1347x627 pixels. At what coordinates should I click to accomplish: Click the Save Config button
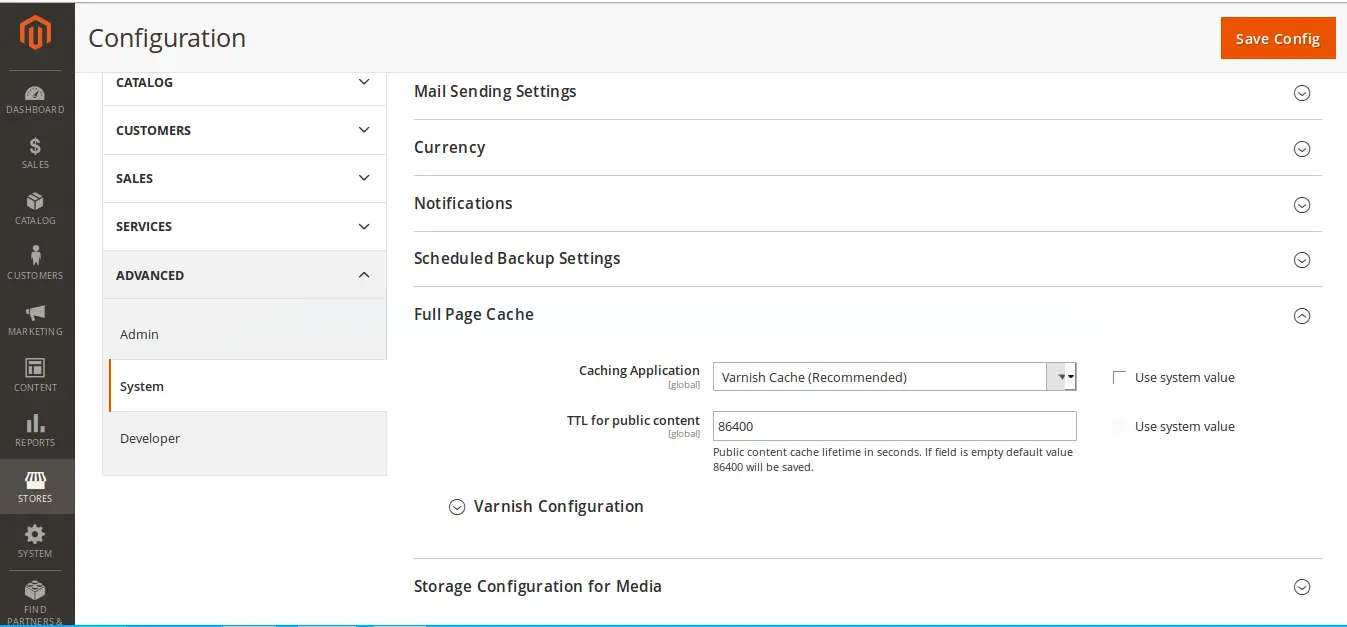coord(1277,37)
